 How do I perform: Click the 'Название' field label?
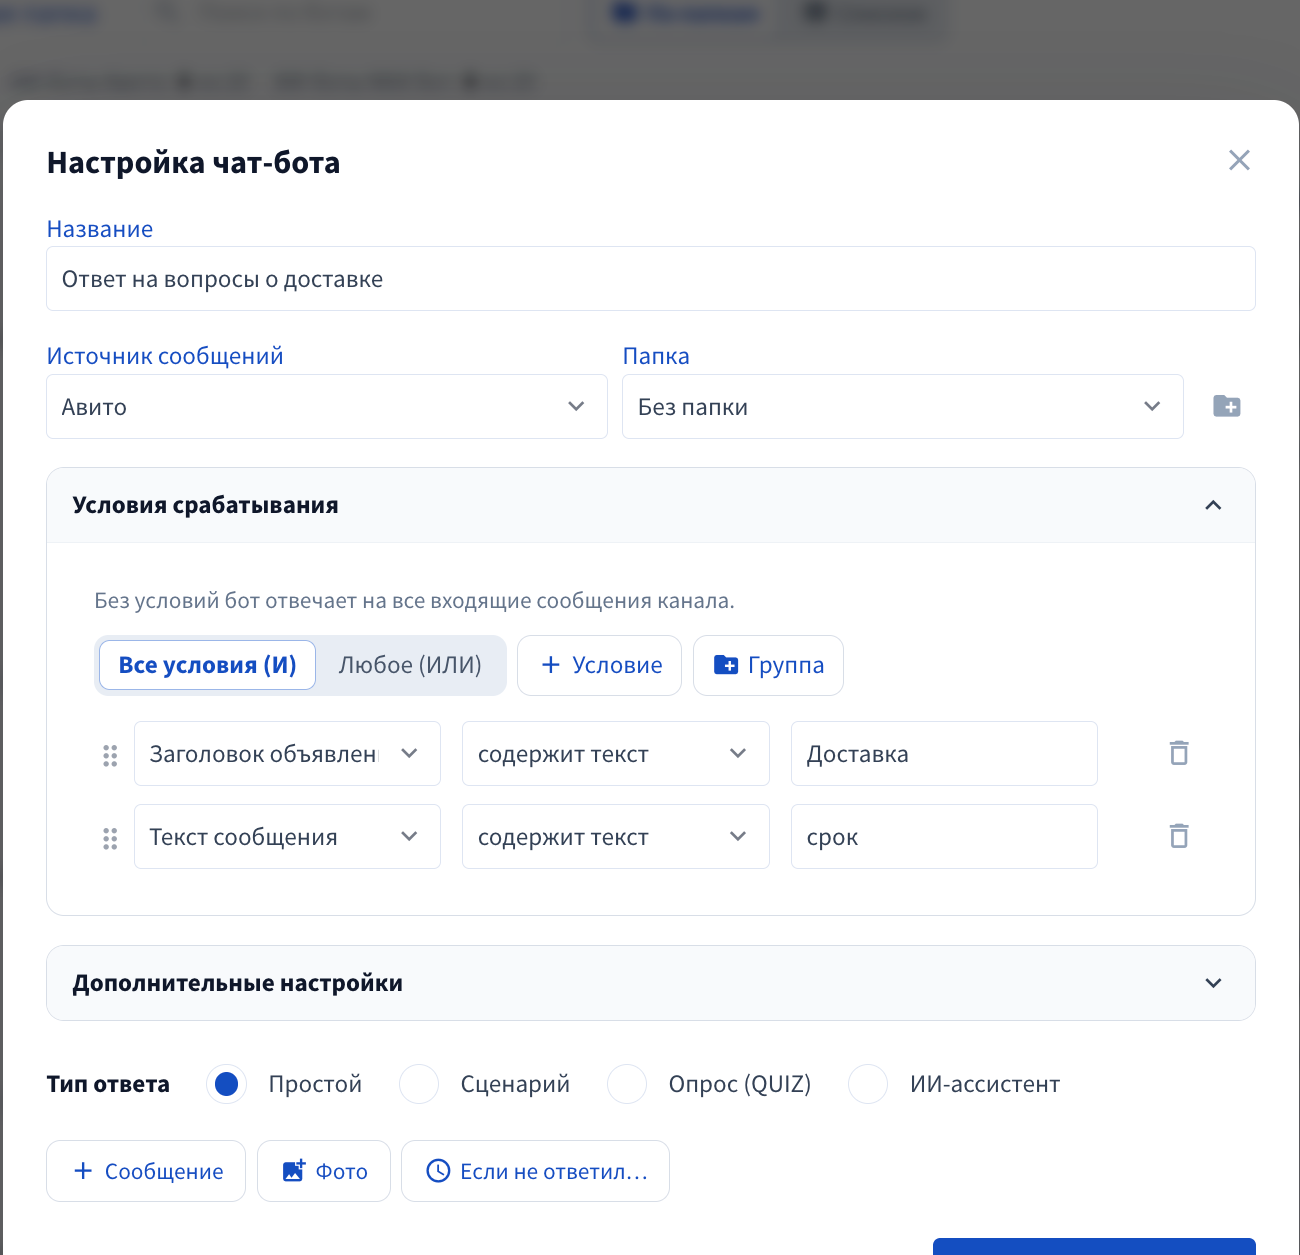click(x=100, y=229)
